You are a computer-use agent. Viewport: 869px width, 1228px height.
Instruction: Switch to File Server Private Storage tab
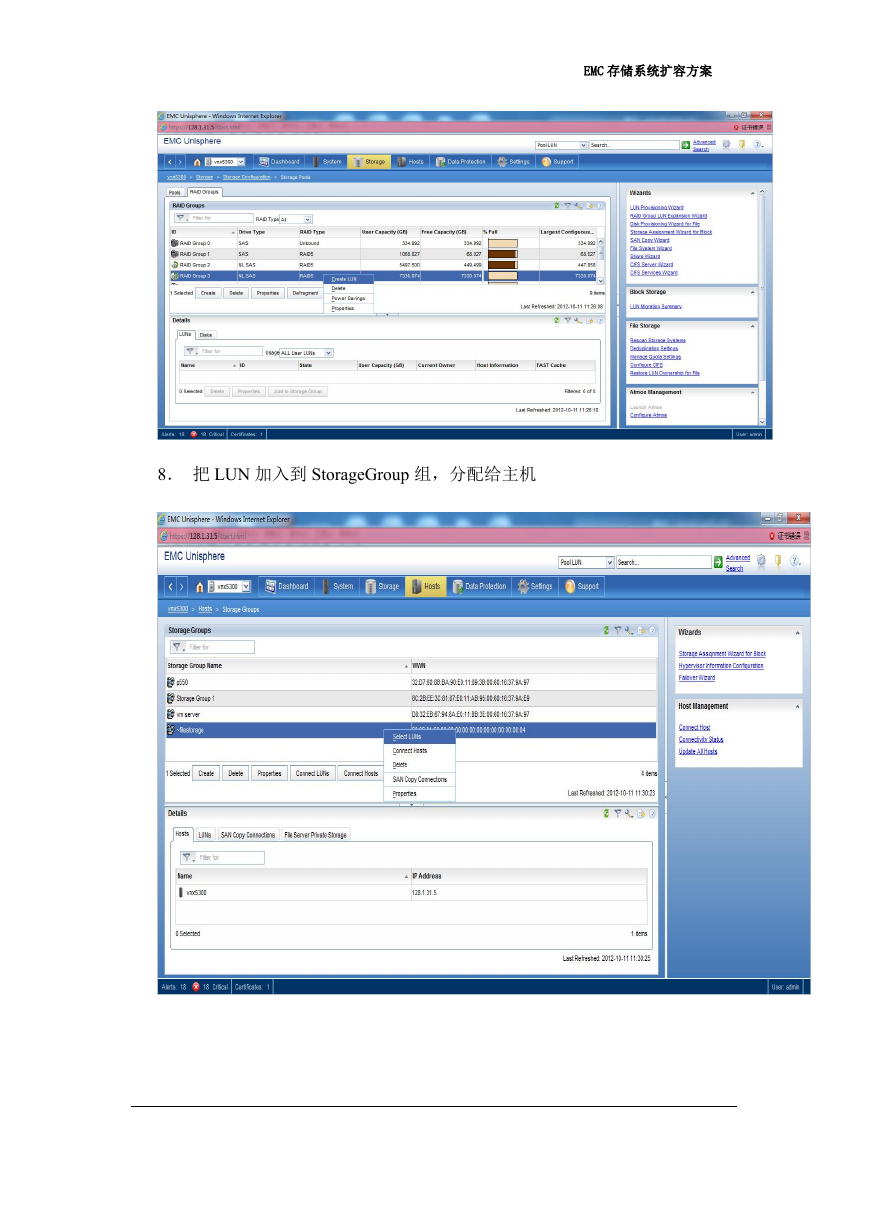[315, 834]
